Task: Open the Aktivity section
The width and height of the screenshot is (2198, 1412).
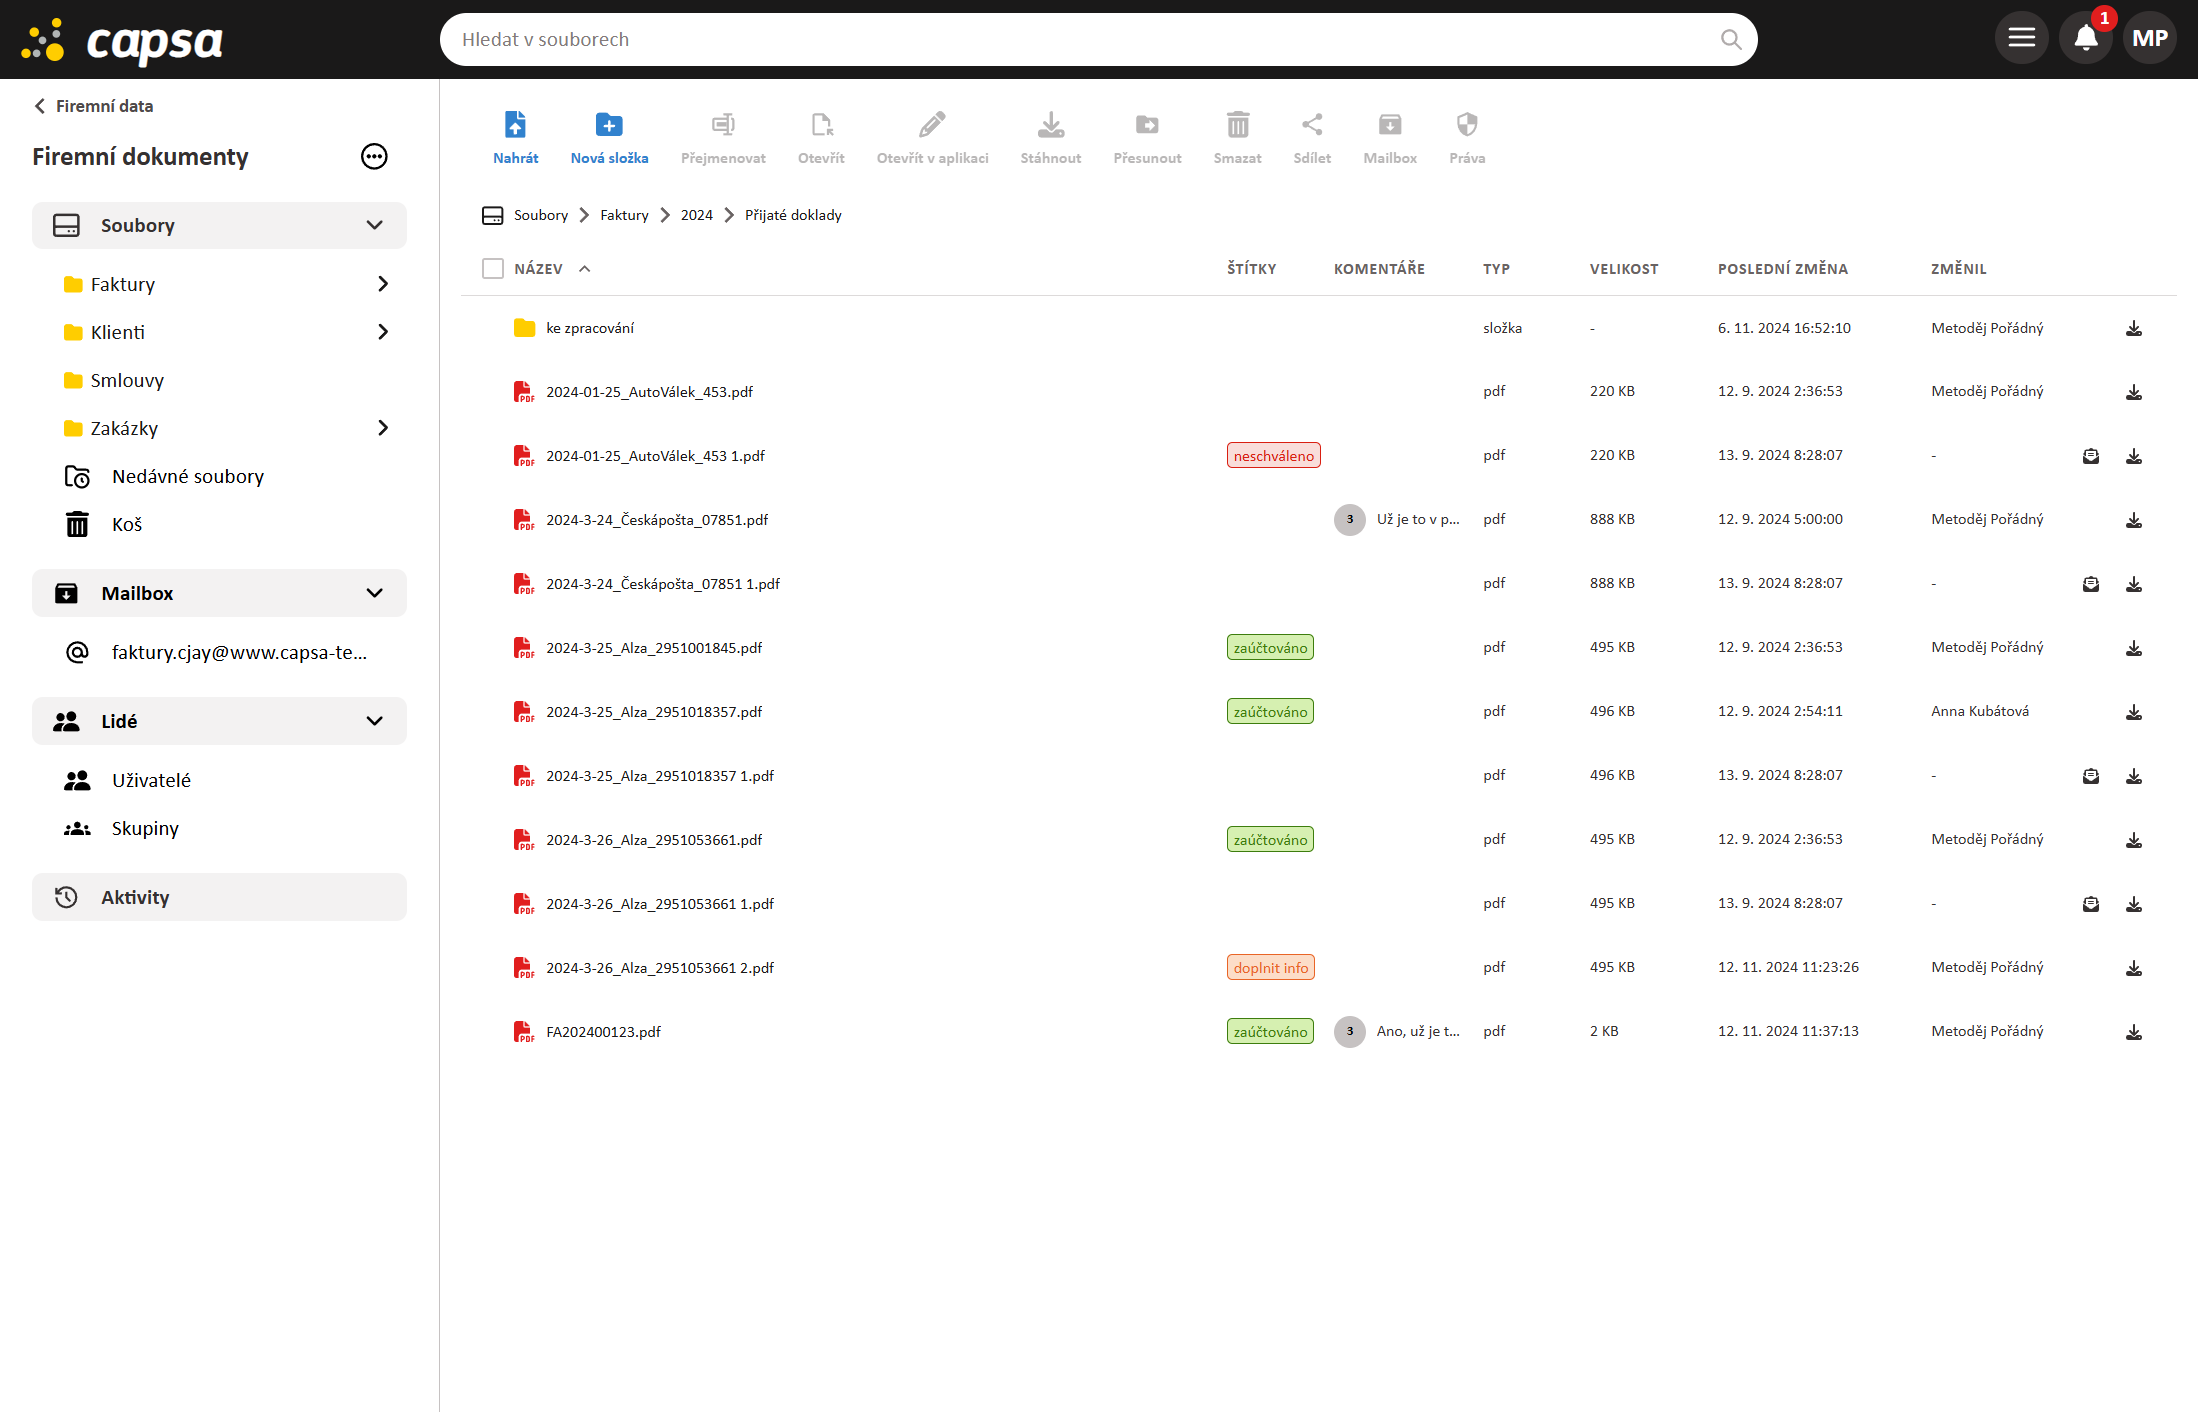Action: tap(135, 897)
